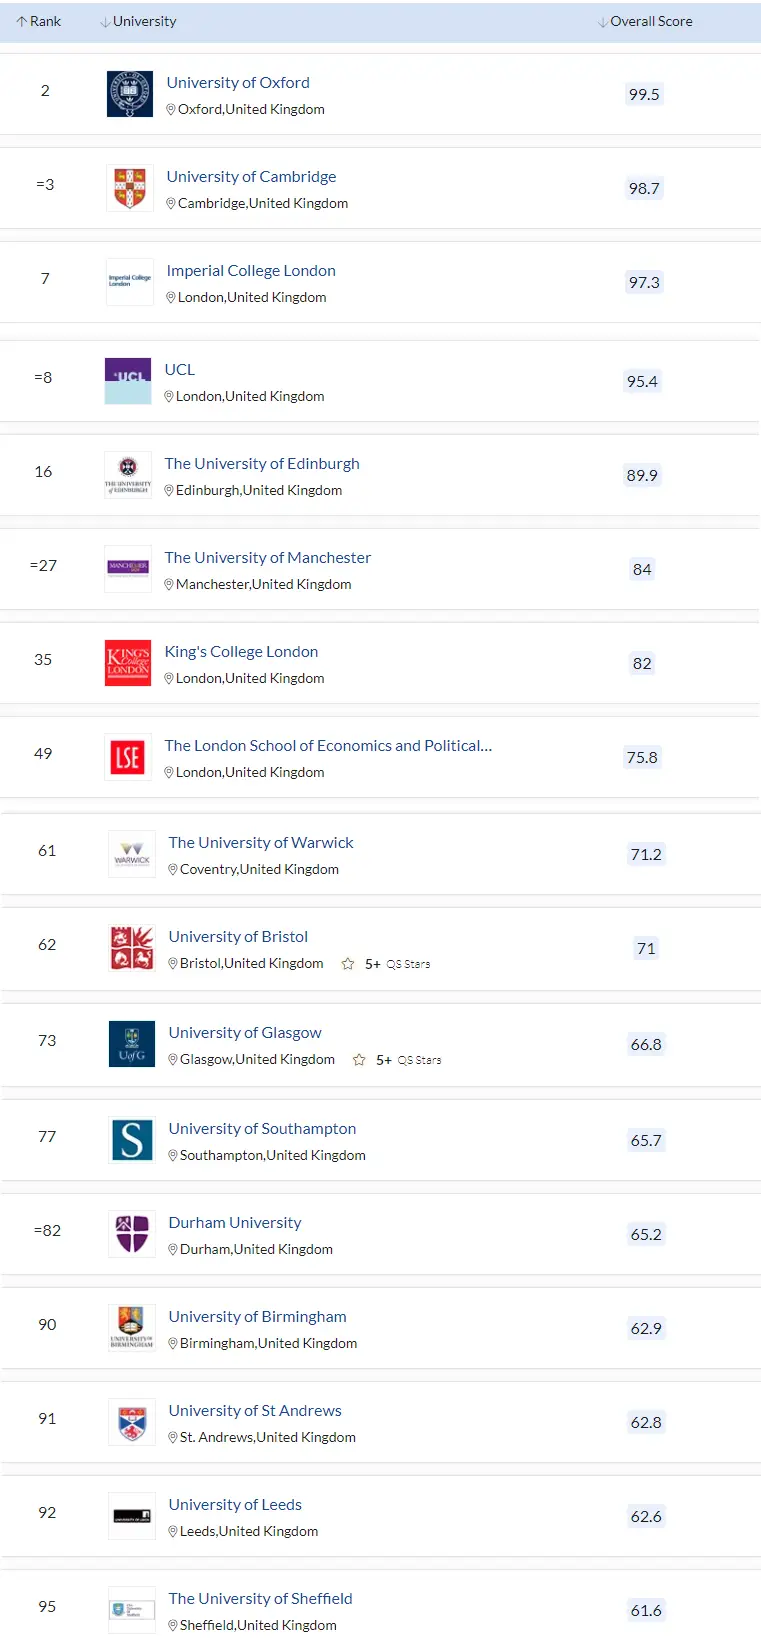Click the QS Stars icon beside Bristol
The height and width of the screenshot is (1651, 761).
tap(348, 964)
